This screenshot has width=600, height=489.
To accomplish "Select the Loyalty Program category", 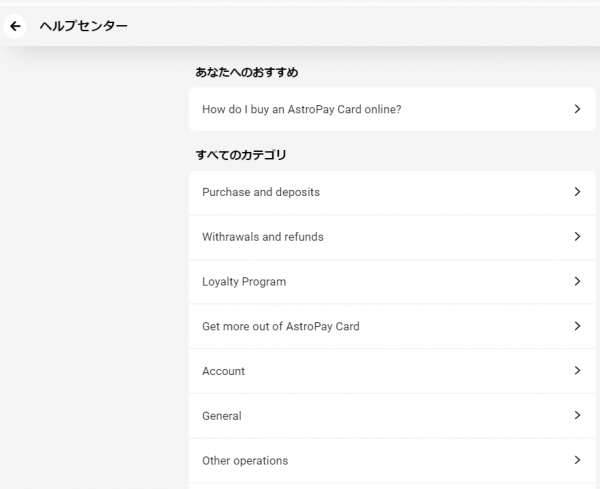I will coord(392,282).
